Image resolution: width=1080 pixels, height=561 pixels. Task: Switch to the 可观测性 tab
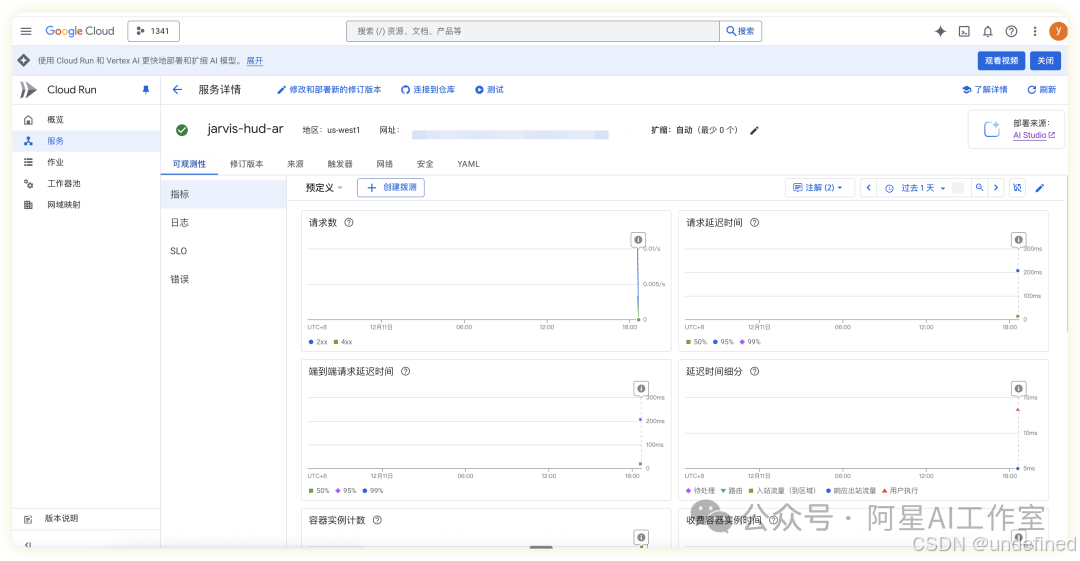pyautogui.click(x=189, y=164)
